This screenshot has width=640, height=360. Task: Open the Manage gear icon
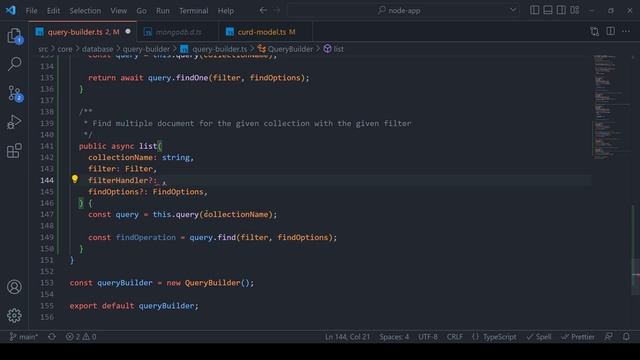click(x=14, y=315)
